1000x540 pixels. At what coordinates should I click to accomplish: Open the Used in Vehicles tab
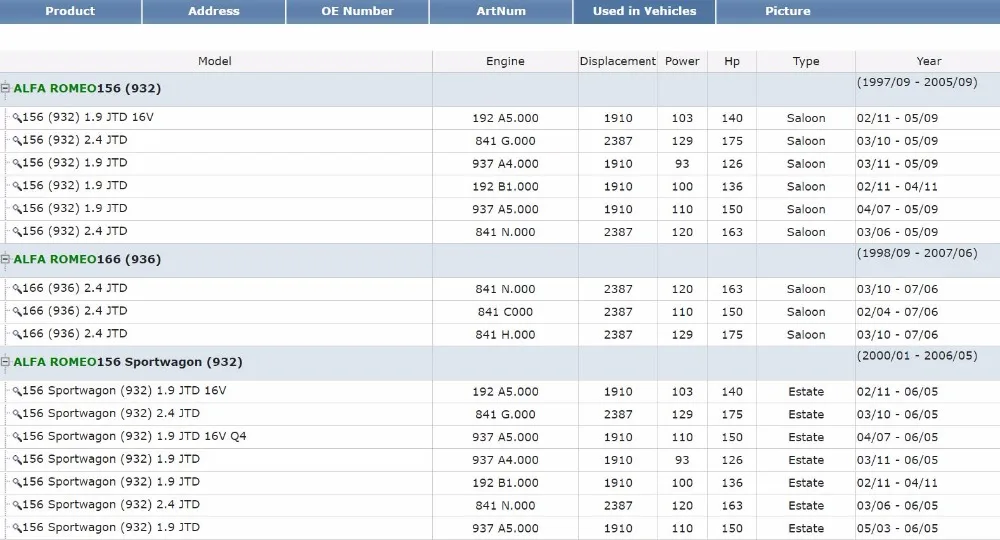pyautogui.click(x=644, y=11)
